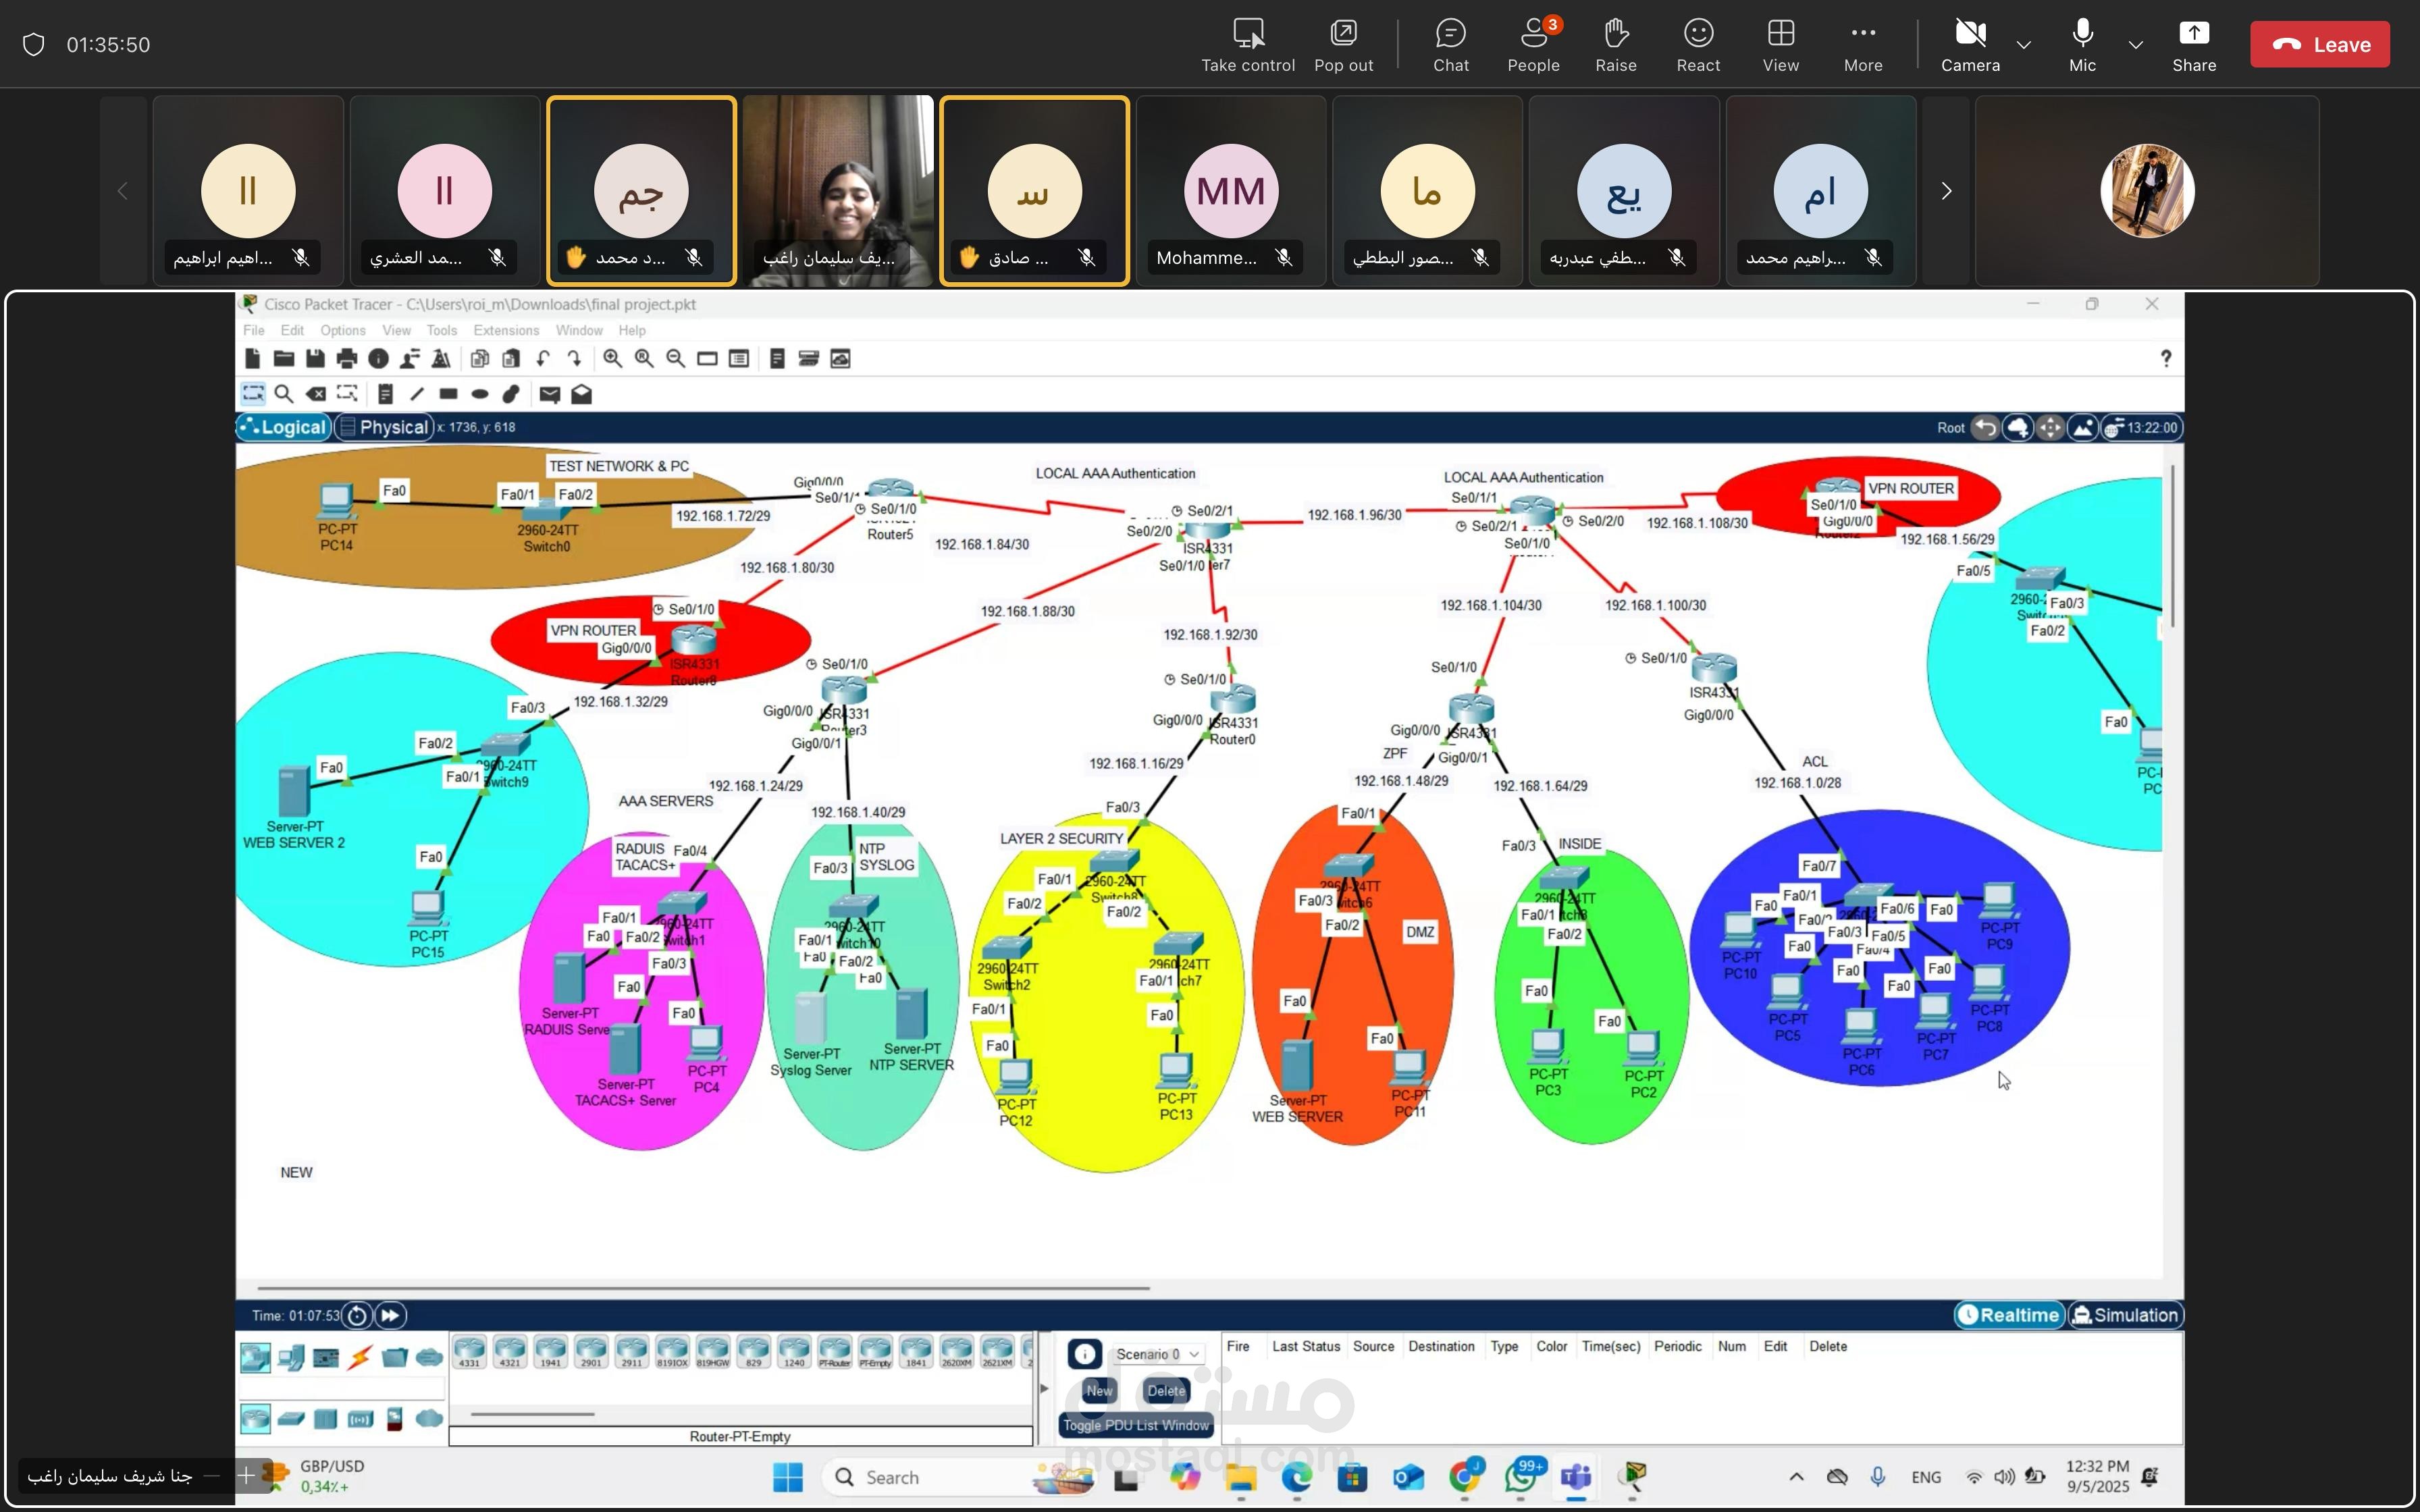
Task: Click Toggle PDU List Window button
Action: 1136,1425
